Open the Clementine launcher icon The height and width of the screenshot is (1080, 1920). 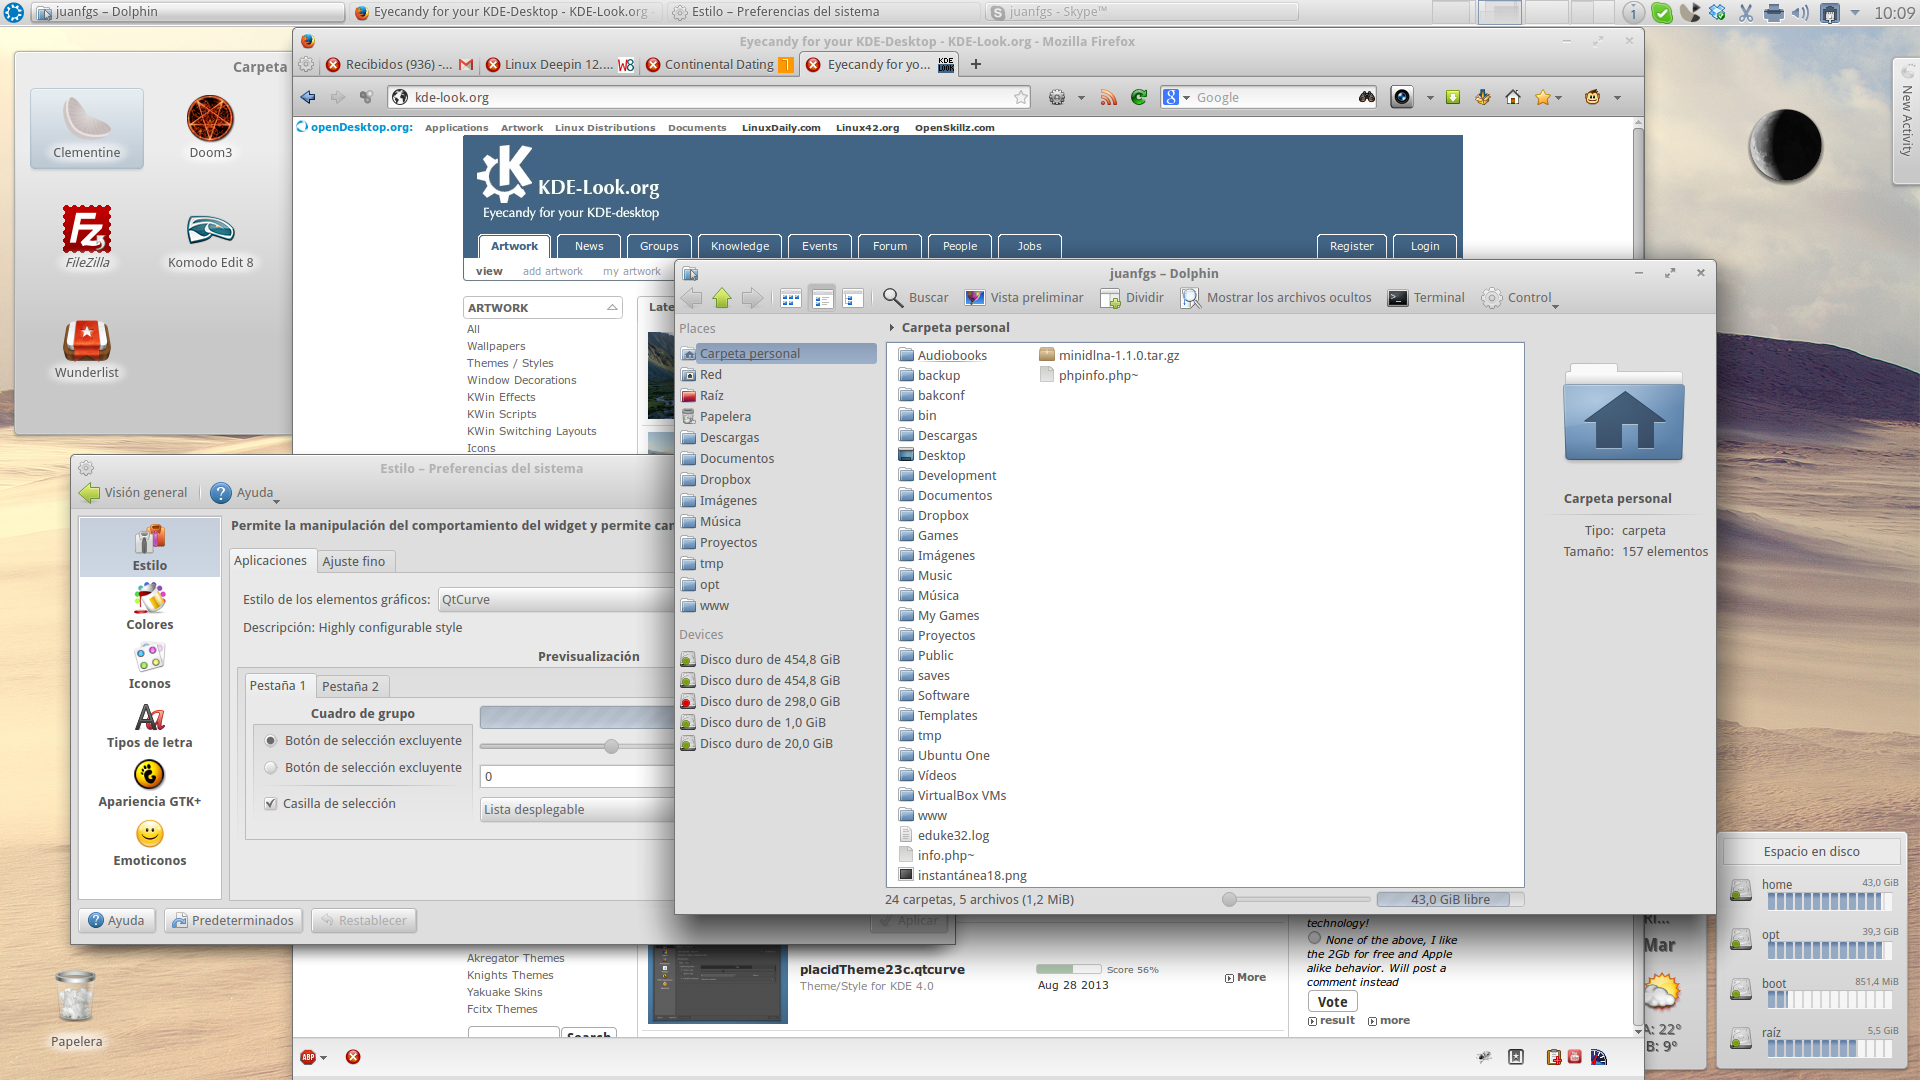87,128
